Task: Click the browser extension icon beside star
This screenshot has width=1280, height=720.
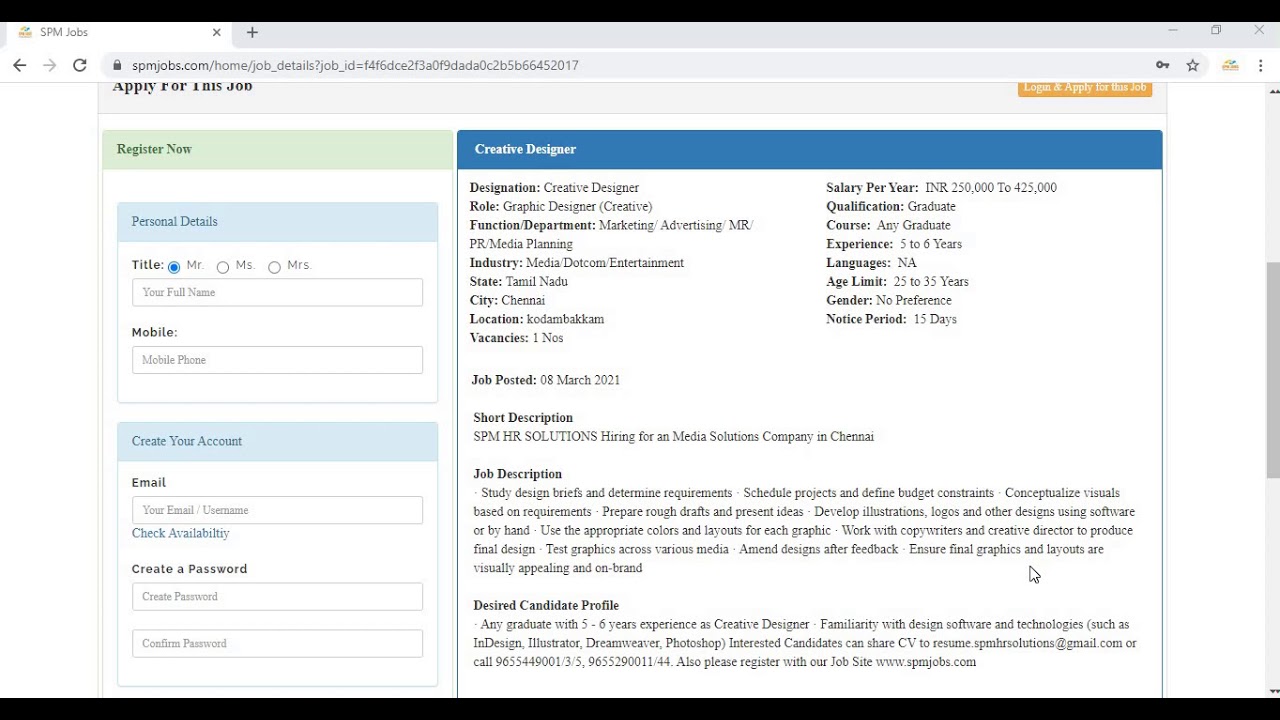Action: click(x=1230, y=65)
